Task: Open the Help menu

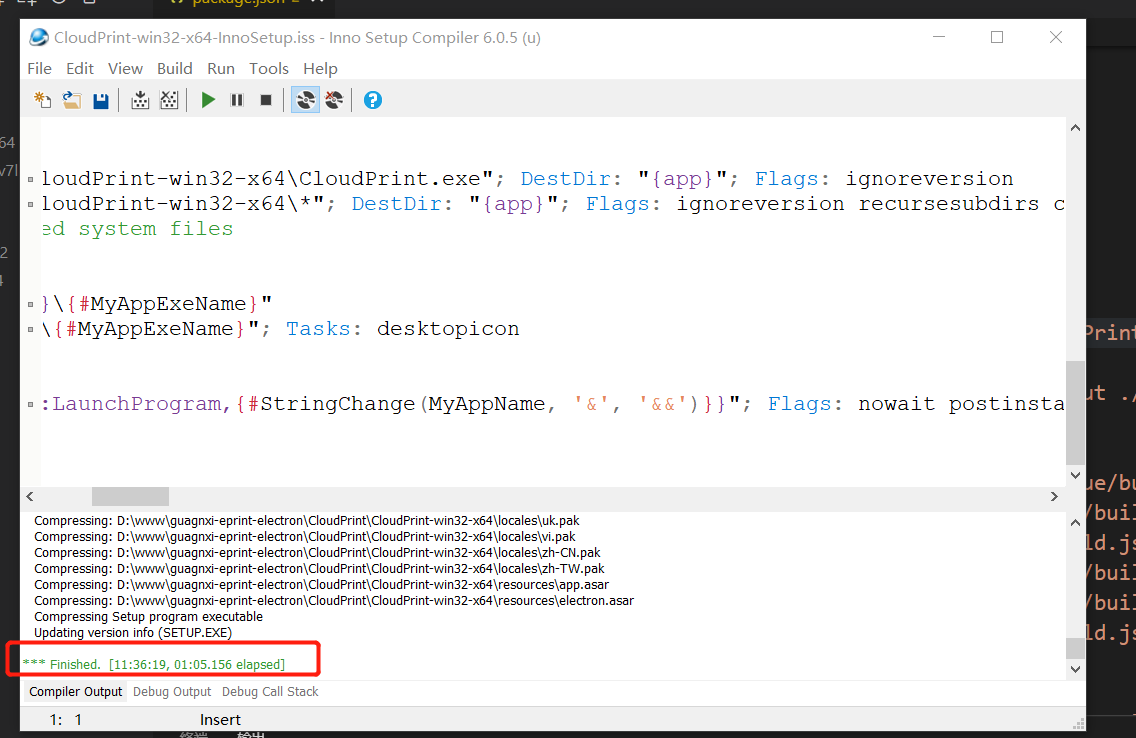Action: click(x=320, y=69)
